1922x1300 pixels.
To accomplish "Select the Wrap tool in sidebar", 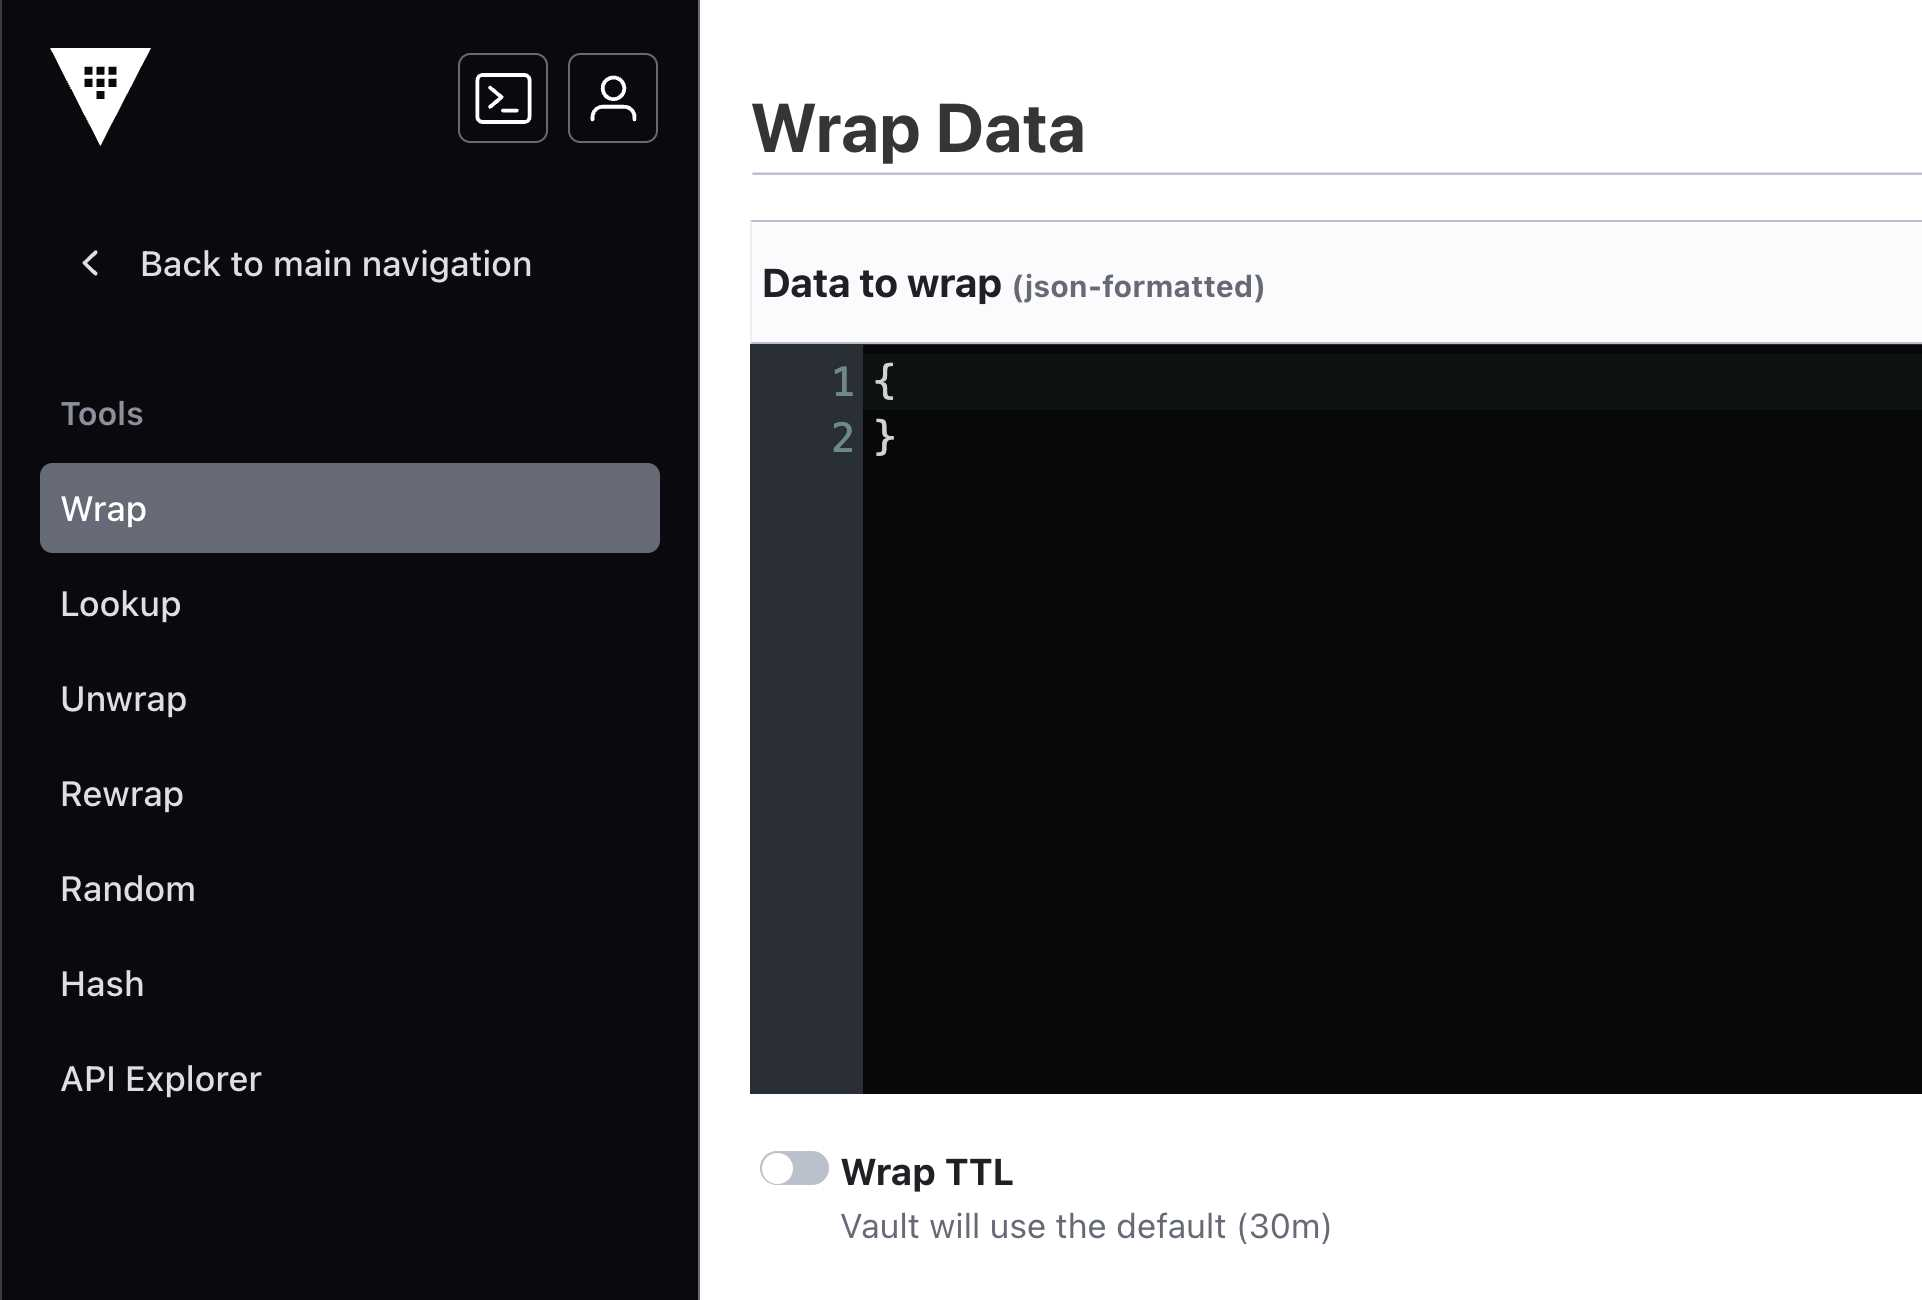I will 349,508.
